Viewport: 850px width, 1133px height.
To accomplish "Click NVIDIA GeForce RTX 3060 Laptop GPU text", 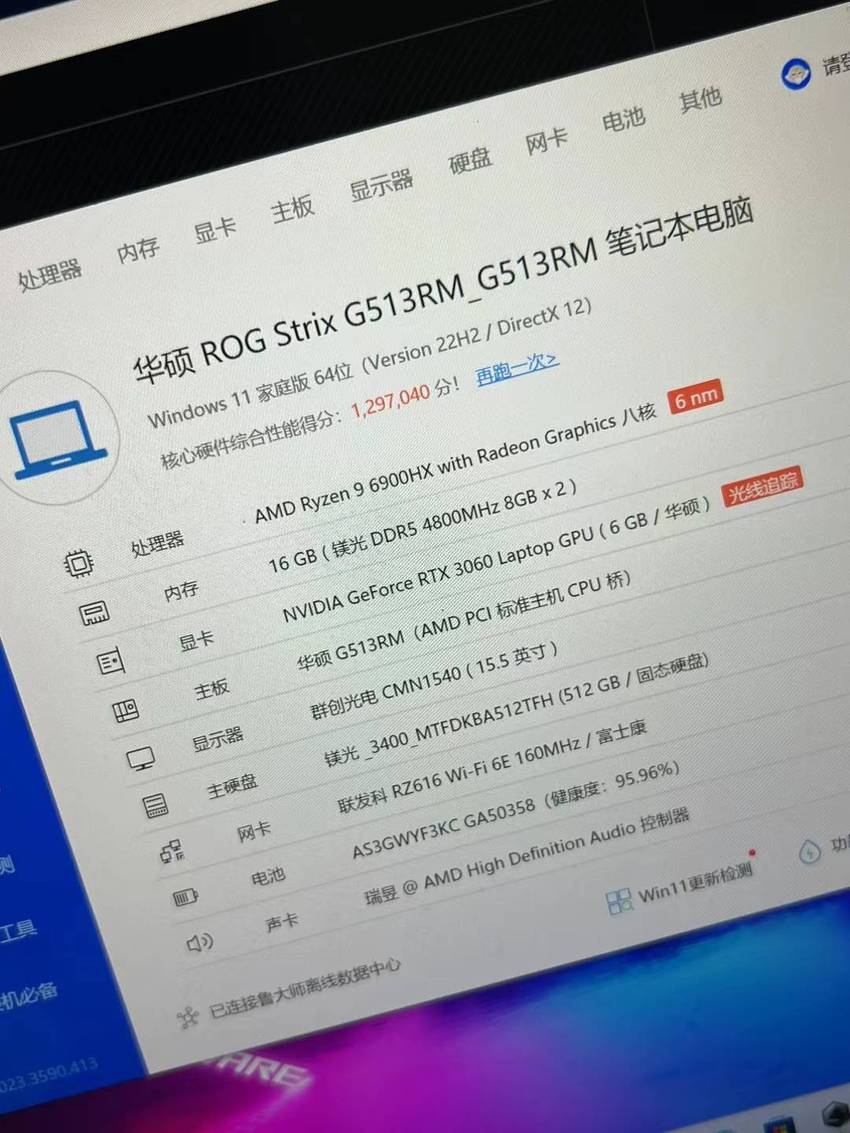I will (497, 560).
